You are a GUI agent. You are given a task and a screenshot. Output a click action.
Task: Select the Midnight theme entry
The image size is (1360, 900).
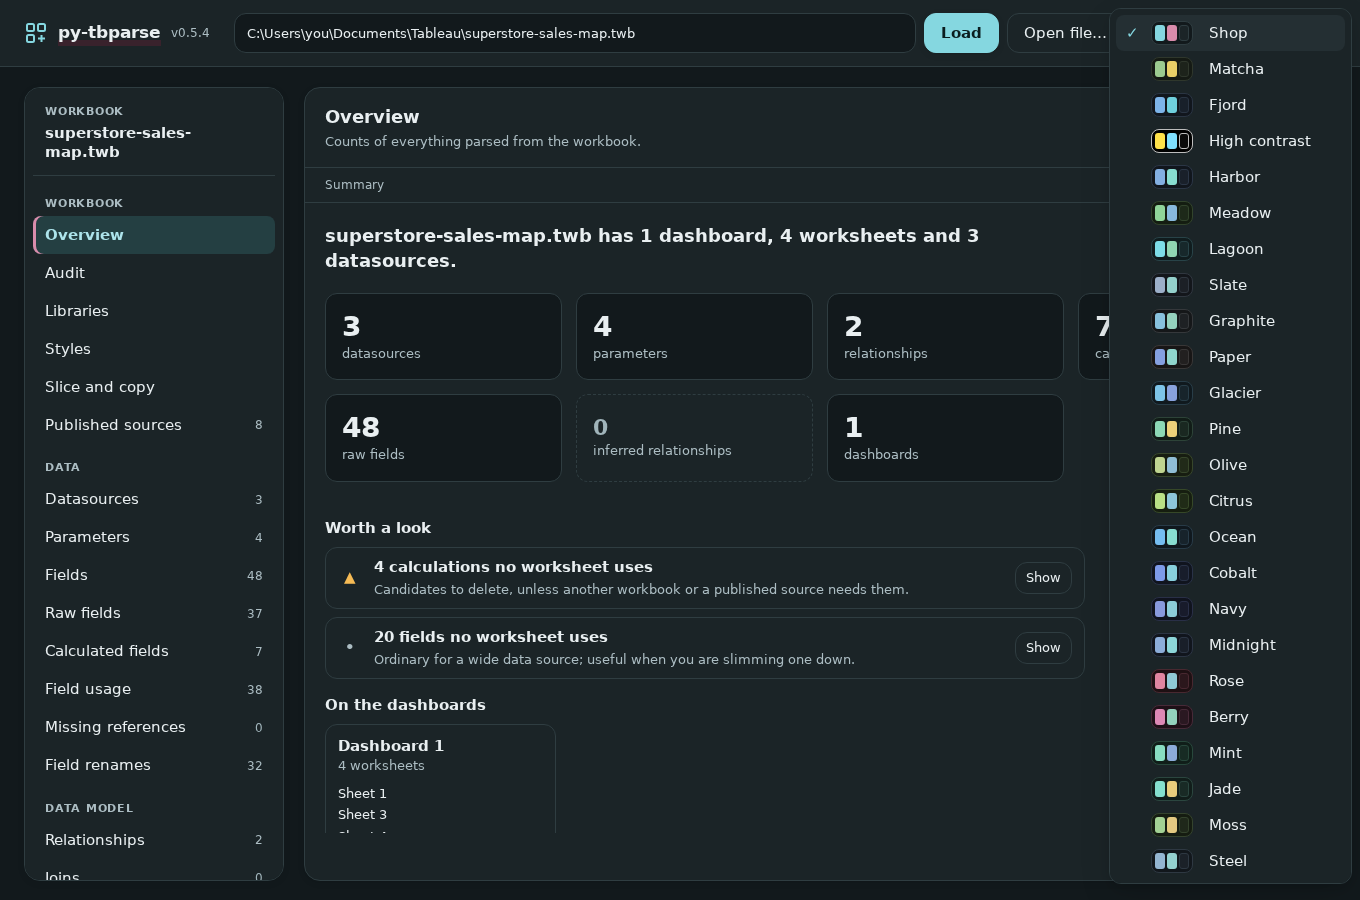point(1230,645)
